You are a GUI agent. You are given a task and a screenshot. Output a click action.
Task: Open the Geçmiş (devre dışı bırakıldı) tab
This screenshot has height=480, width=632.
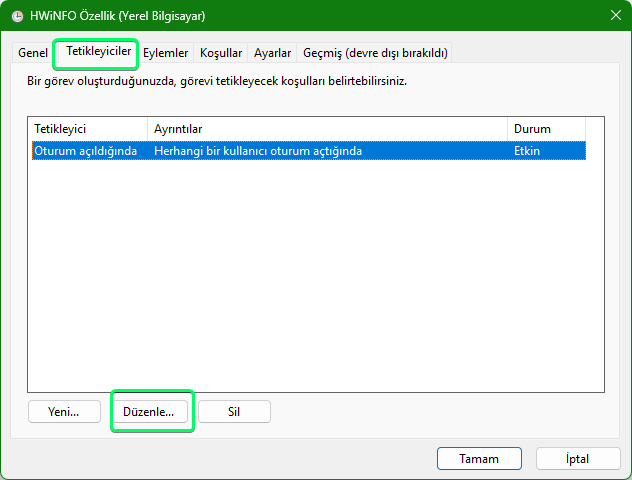click(x=375, y=53)
